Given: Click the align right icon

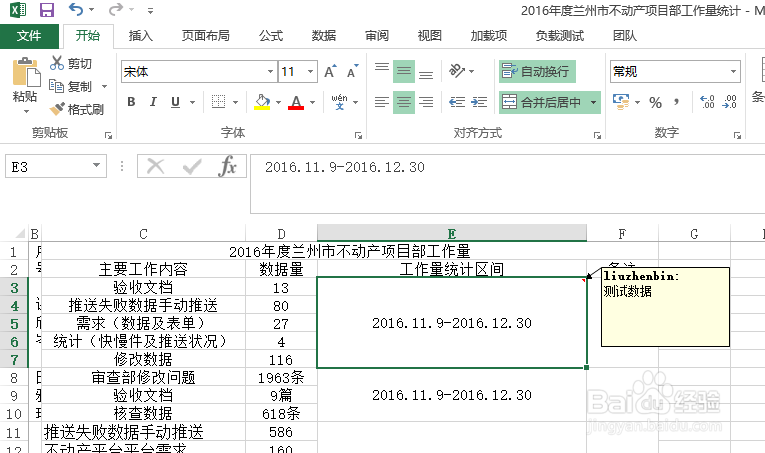Looking at the screenshot, I should 426,102.
